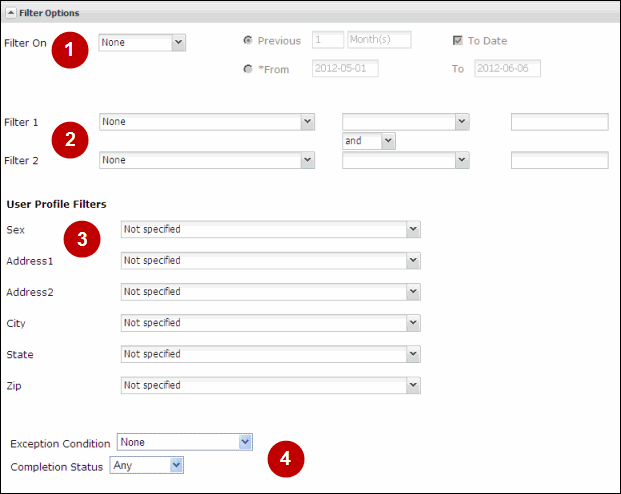Open the Sex profile filter dropdown
Screen dimensions: 621x494
(x=270, y=229)
